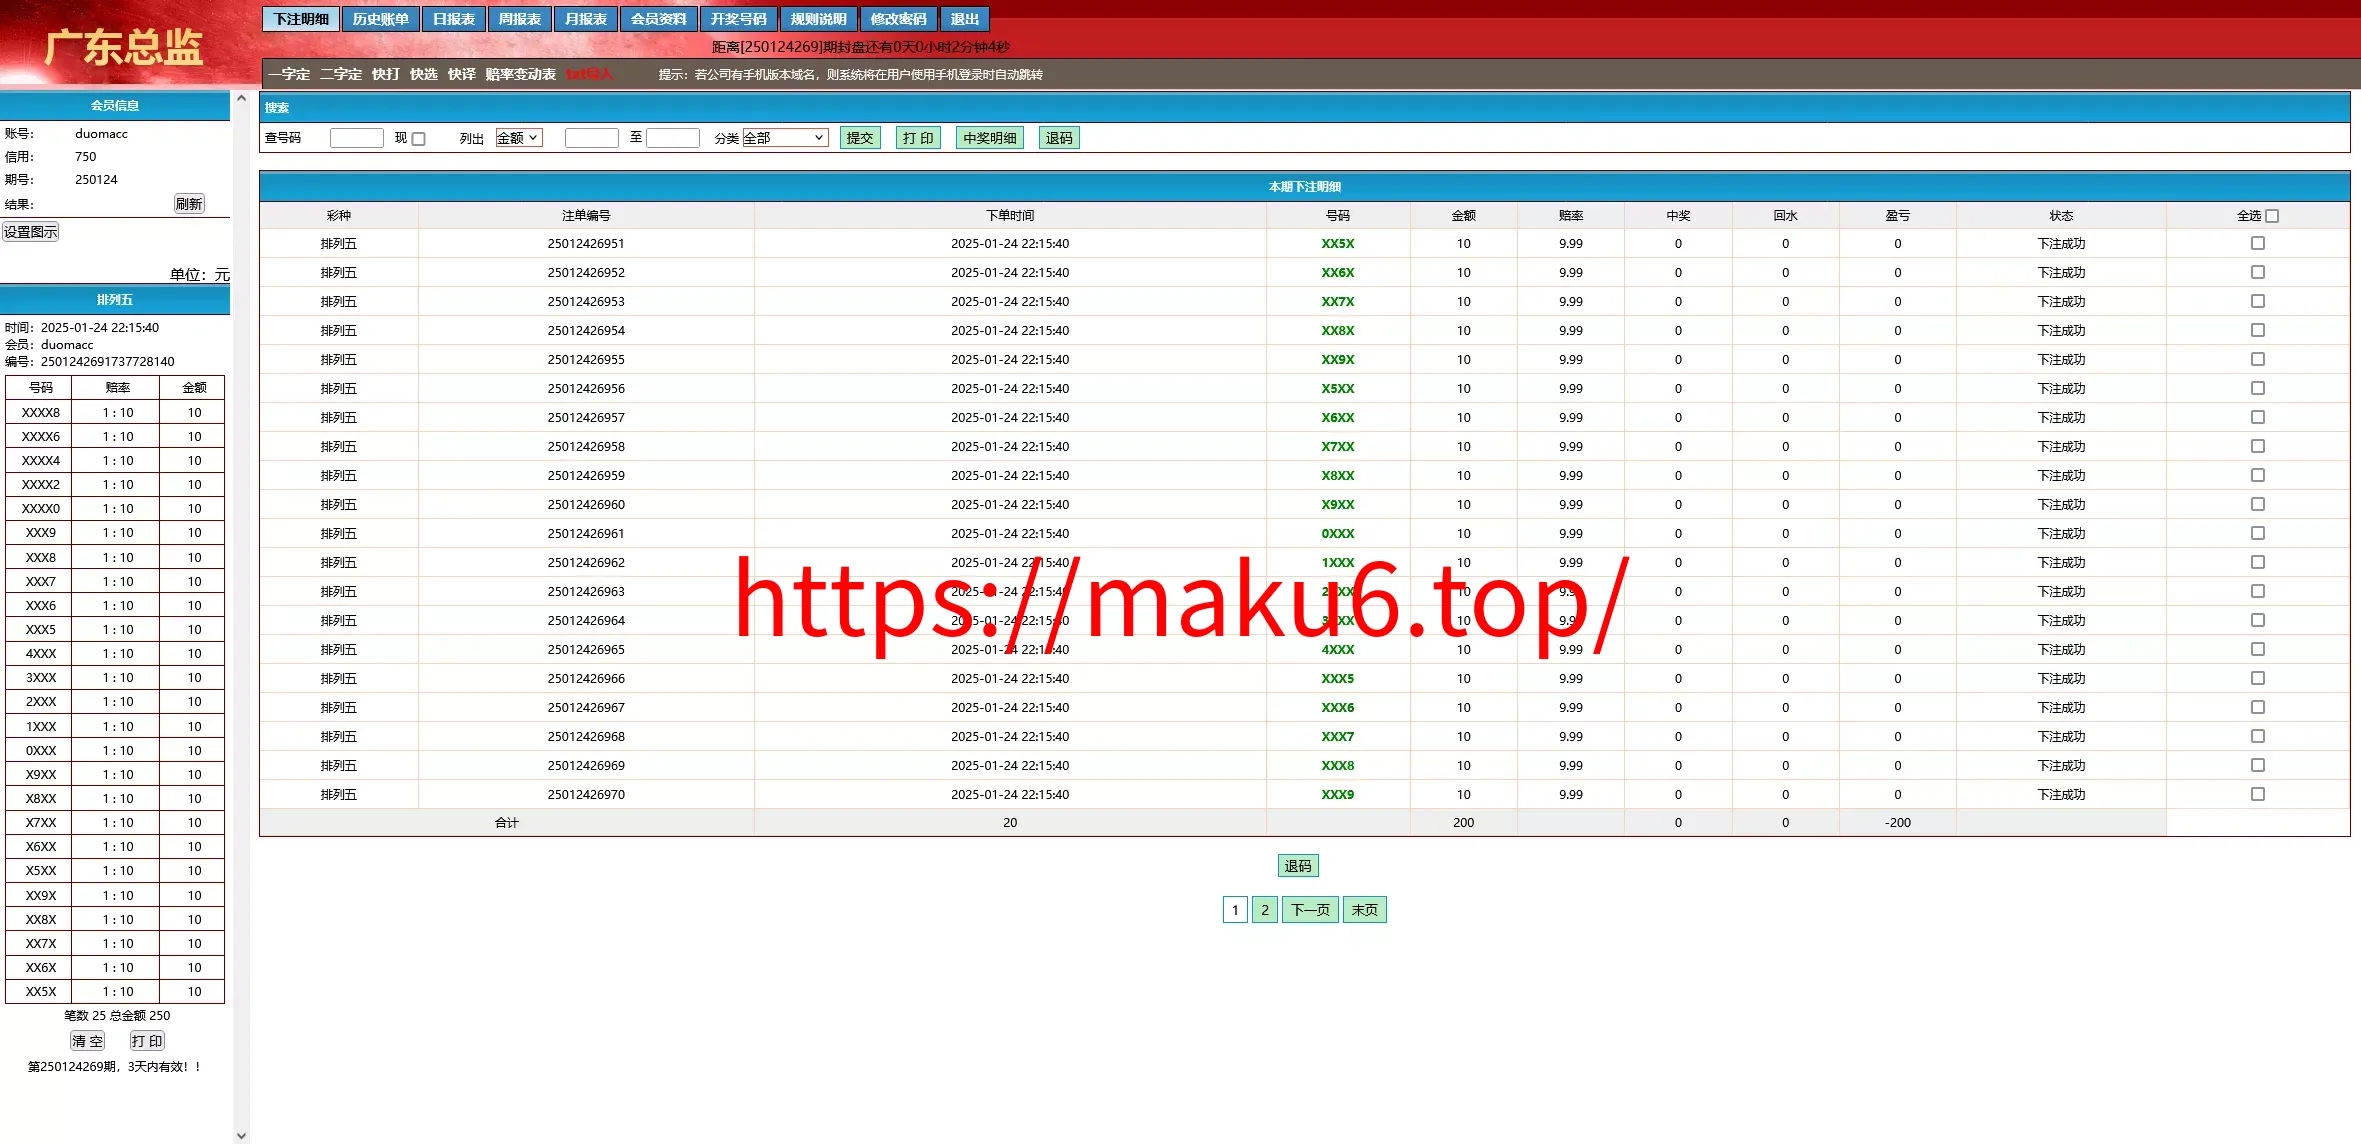Go to the 周报表 tab
The image size is (2361, 1144).
tap(519, 19)
